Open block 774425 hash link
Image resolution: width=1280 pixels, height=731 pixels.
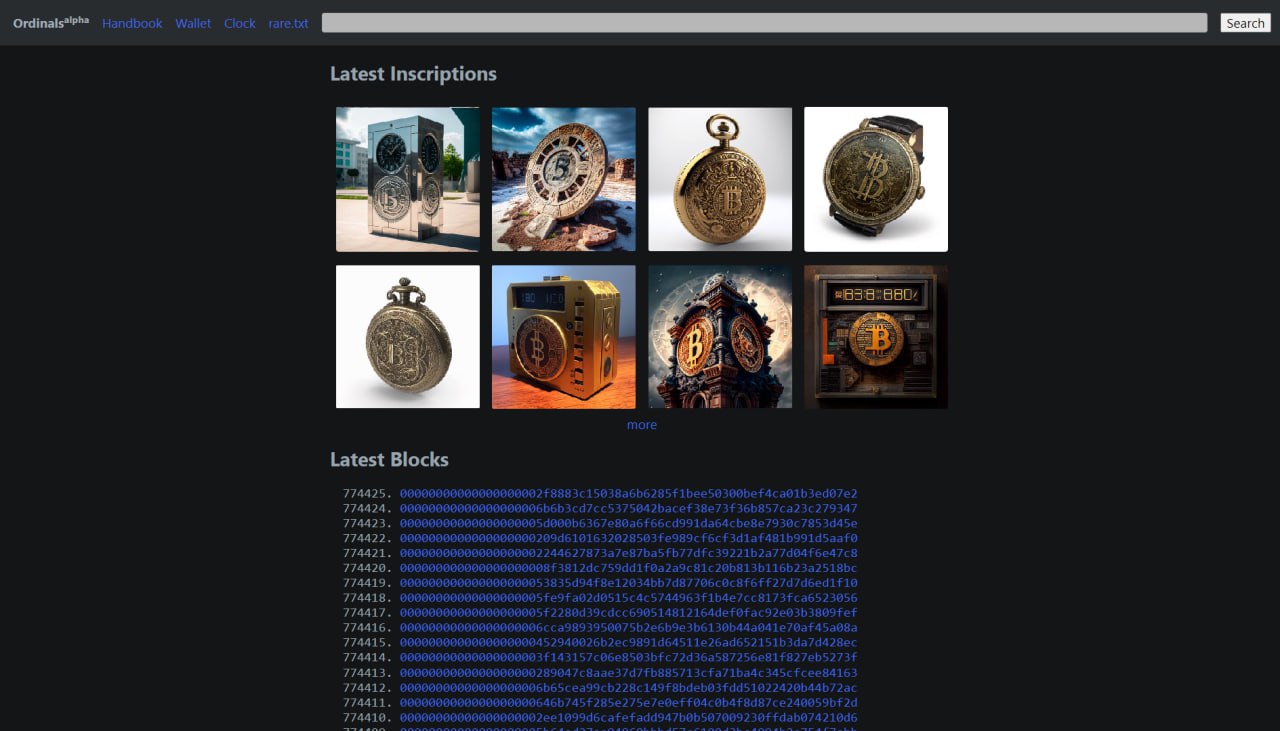(x=629, y=494)
